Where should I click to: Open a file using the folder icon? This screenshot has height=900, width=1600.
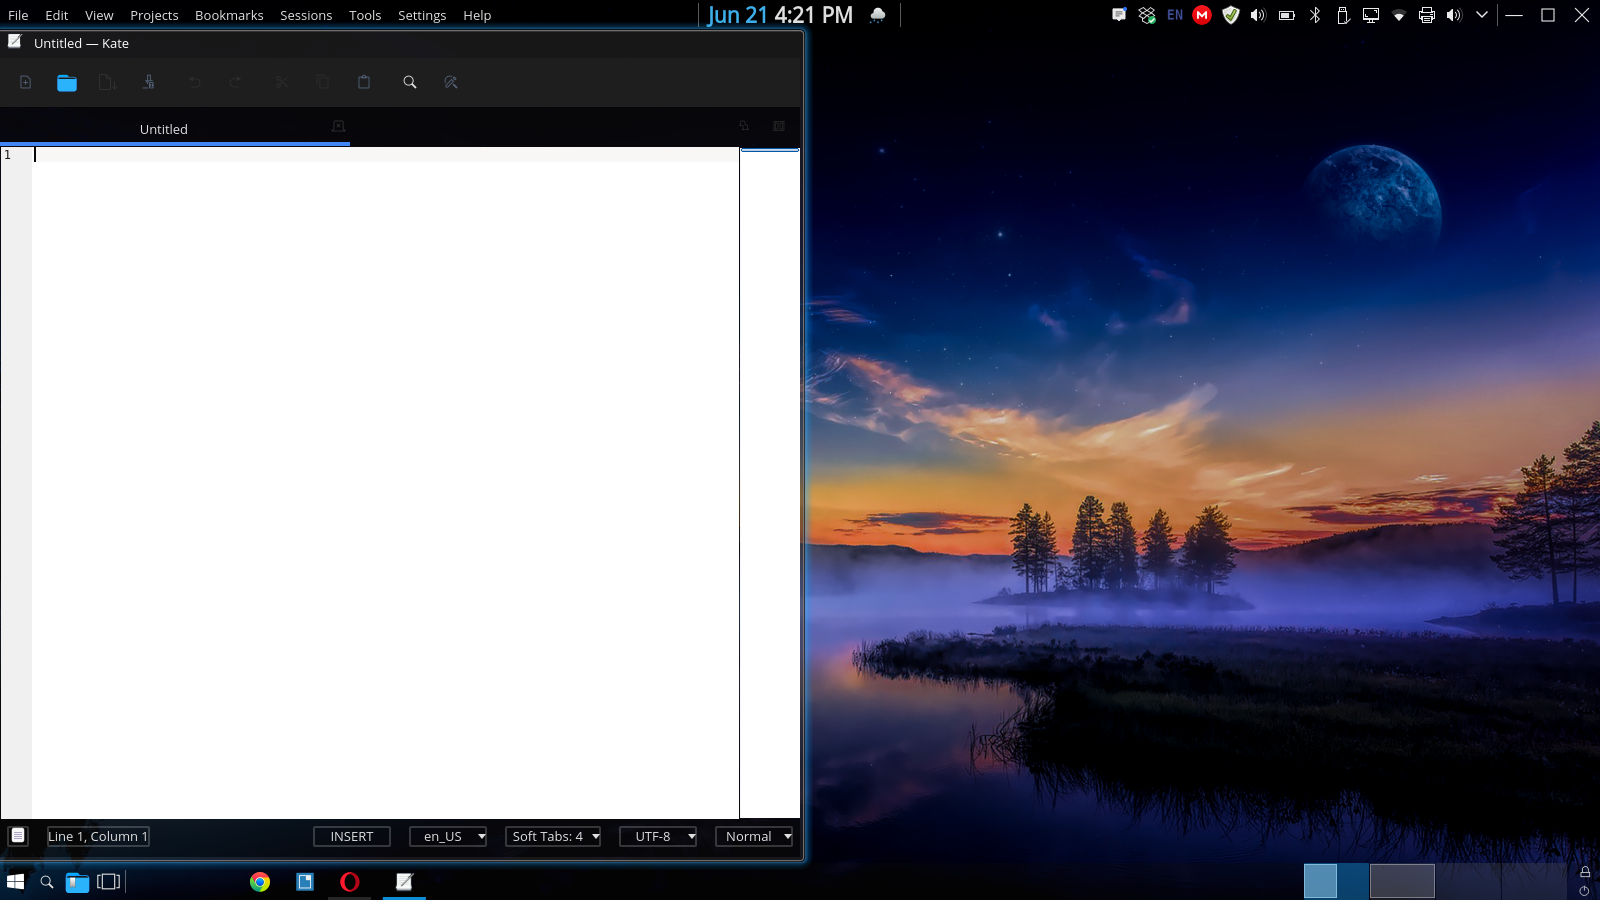point(67,82)
